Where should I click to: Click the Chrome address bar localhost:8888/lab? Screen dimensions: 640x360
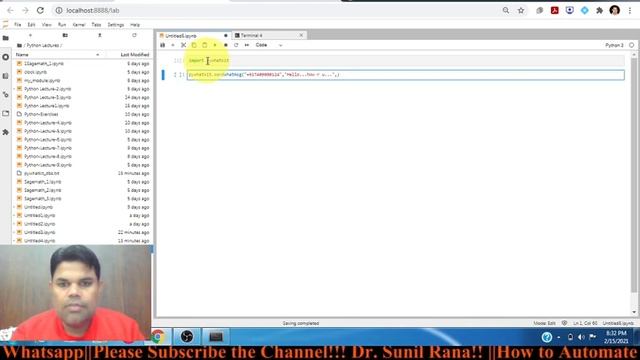(93, 11)
